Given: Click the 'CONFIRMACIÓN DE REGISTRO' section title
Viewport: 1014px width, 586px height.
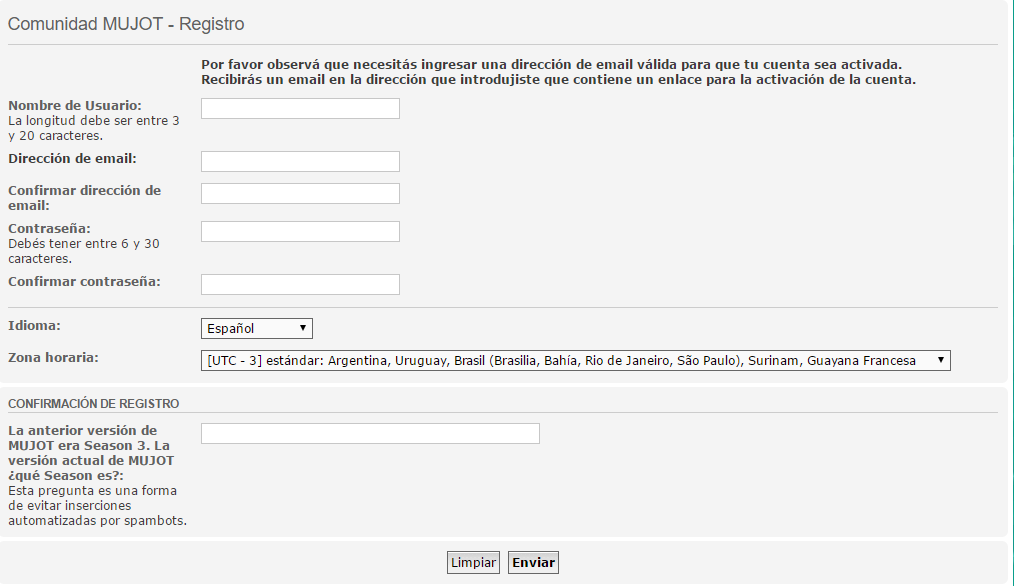Looking at the screenshot, I should pyautogui.click(x=94, y=404).
